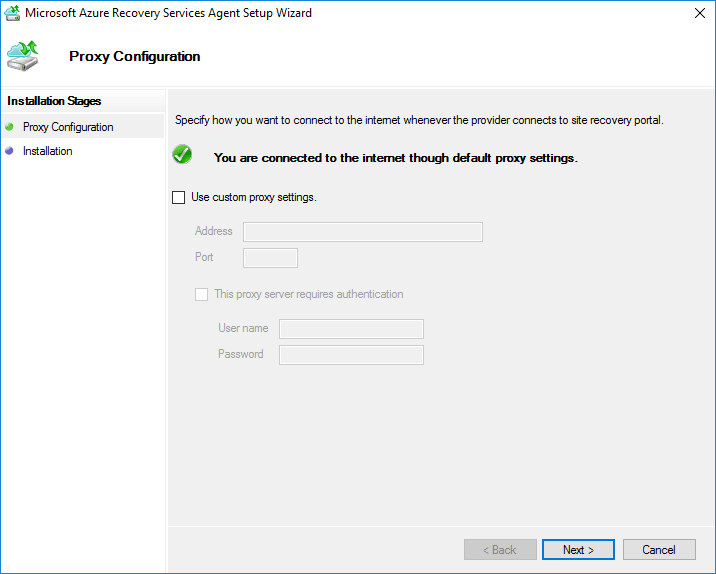The image size is (716, 574).
Task: Click the proxy Address input field
Action: (362, 232)
